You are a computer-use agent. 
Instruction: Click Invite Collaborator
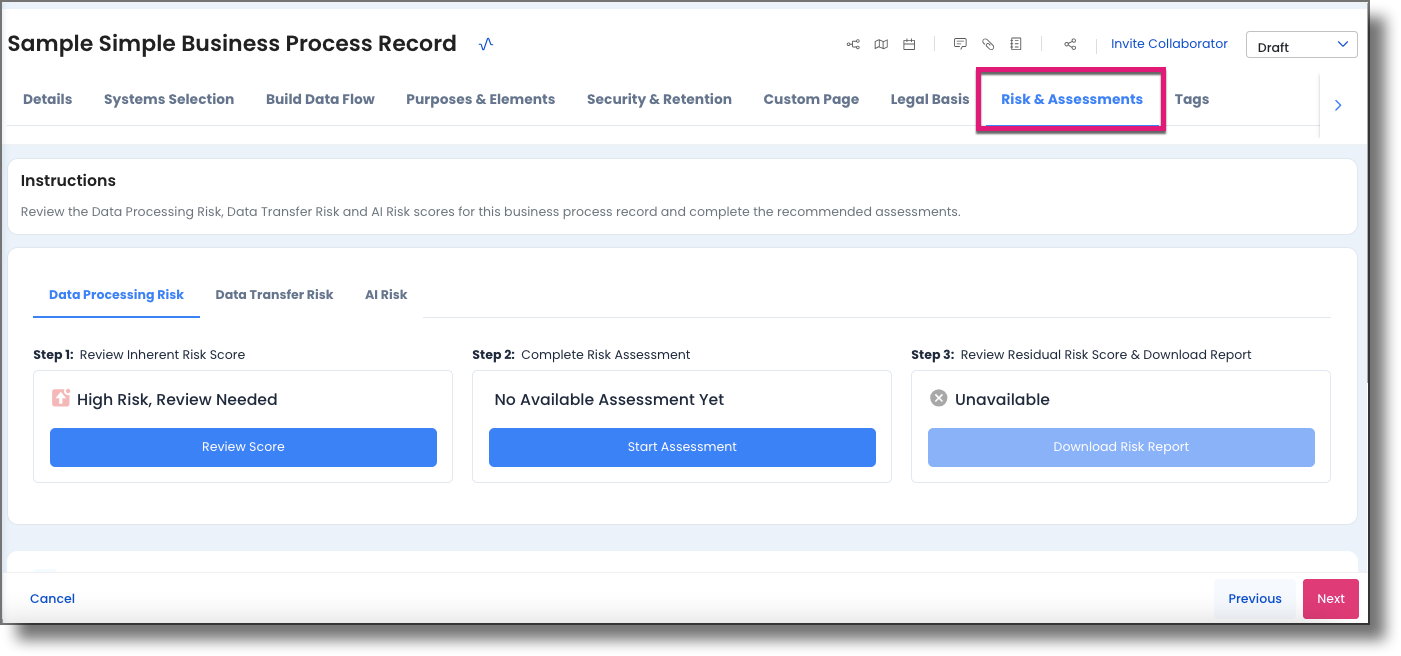click(x=1169, y=43)
